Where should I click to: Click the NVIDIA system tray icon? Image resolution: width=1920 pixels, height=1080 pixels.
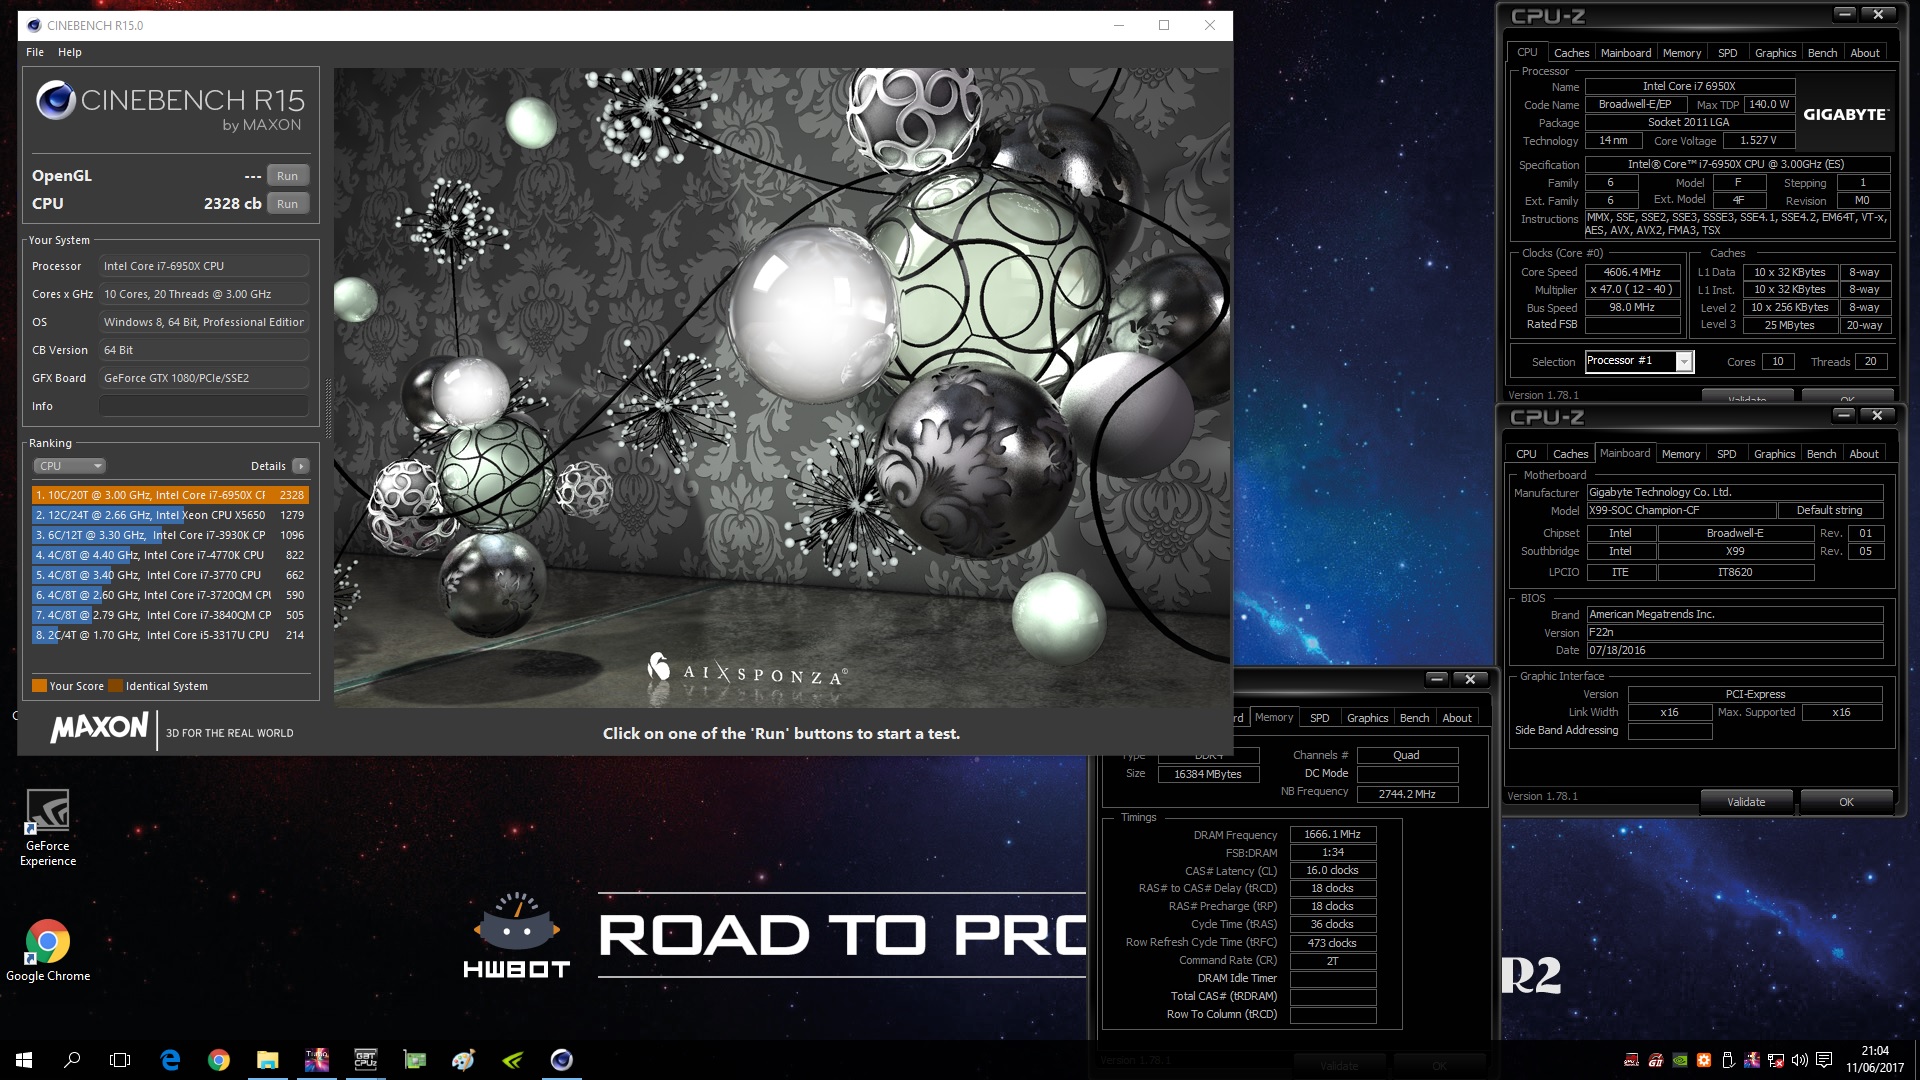(1680, 1060)
